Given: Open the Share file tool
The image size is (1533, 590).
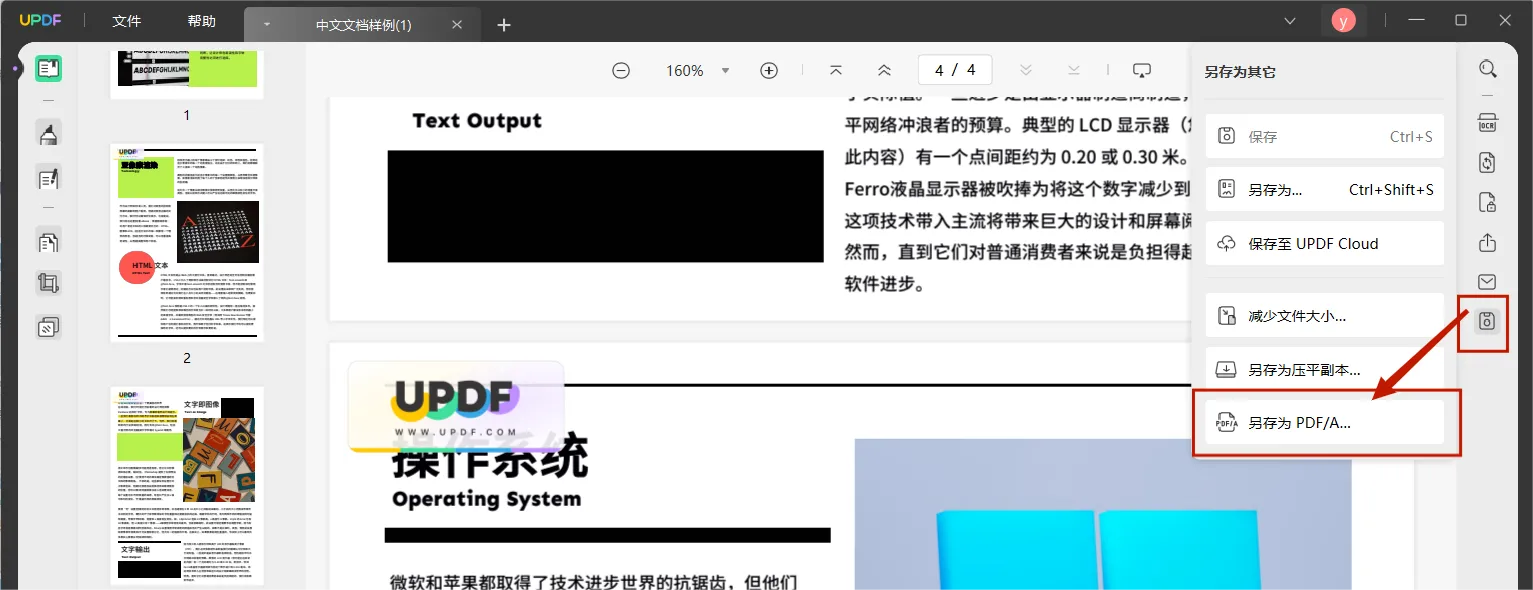Looking at the screenshot, I should tap(1488, 243).
